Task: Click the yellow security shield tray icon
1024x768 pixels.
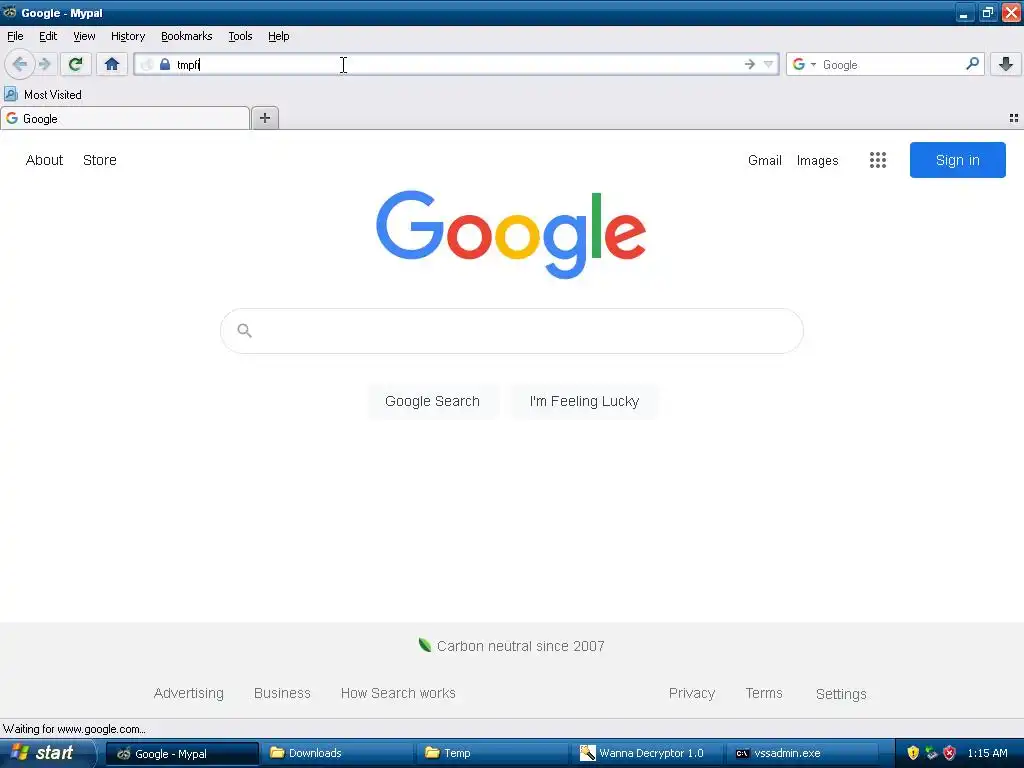Action: 913,753
